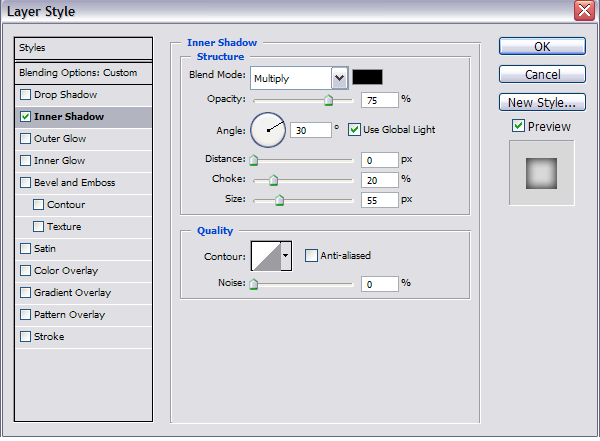Click the New Style... button
The height and width of the screenshot is (441, 600).
click(542, 102)
